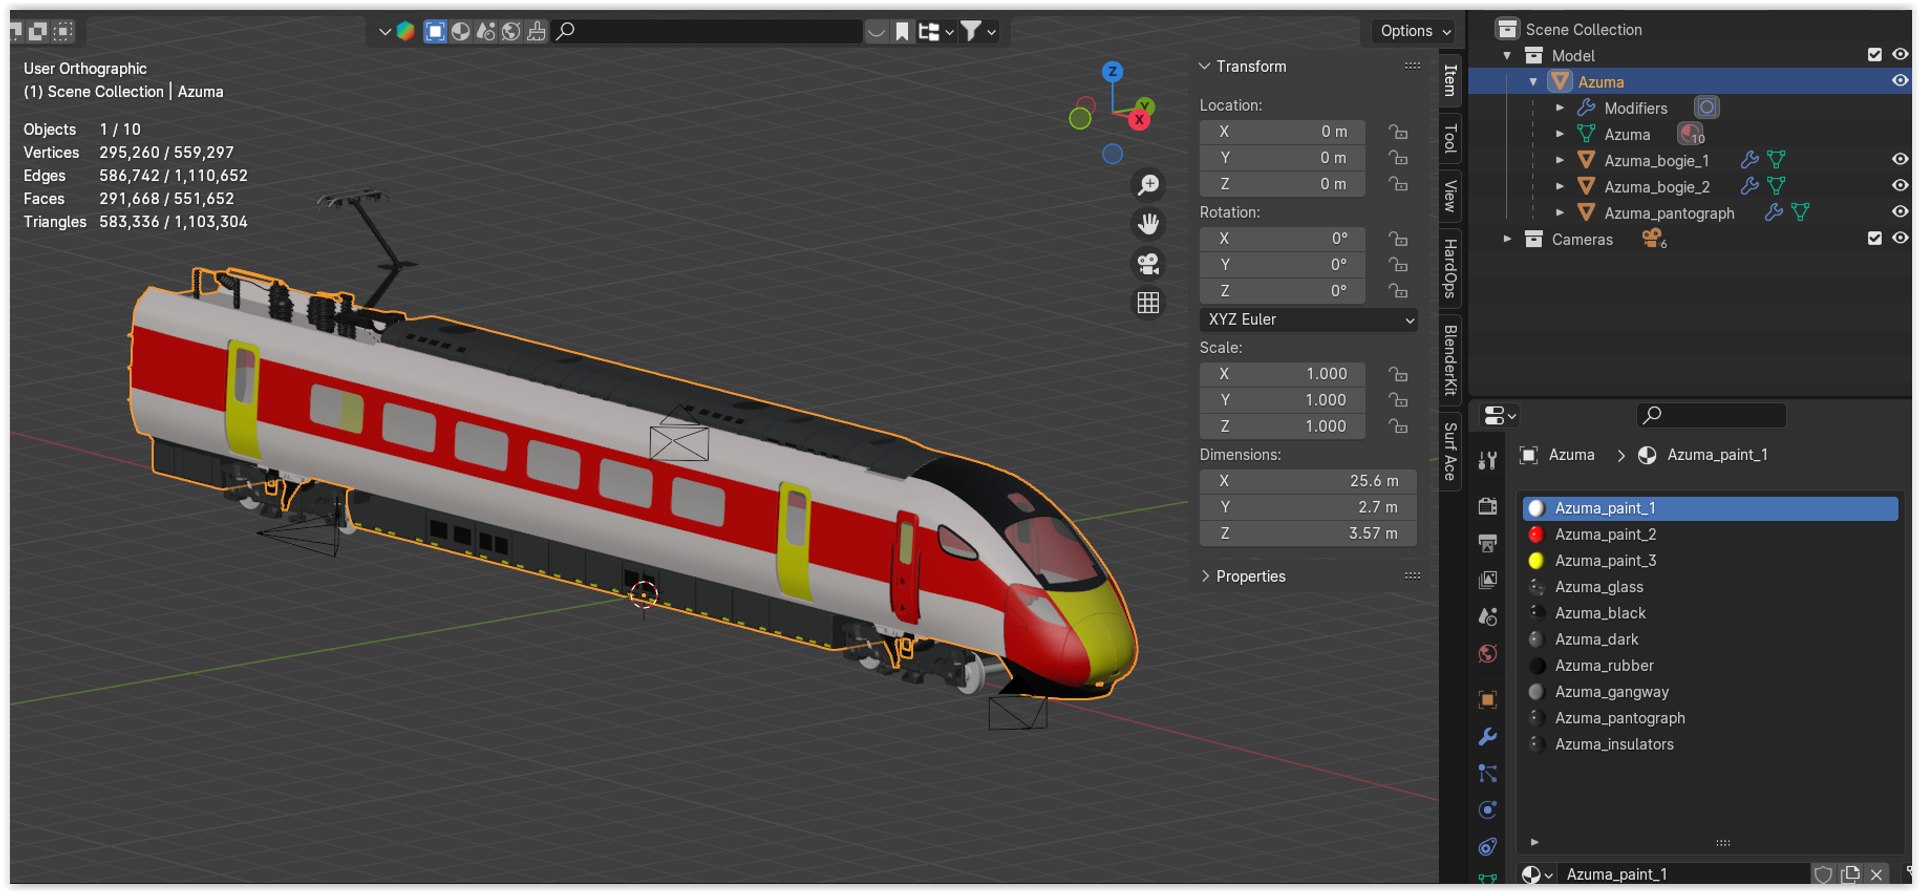Select the Azuma_paint_2 material slot
The image size is (1920, 892).
(x=1710, y=534)
